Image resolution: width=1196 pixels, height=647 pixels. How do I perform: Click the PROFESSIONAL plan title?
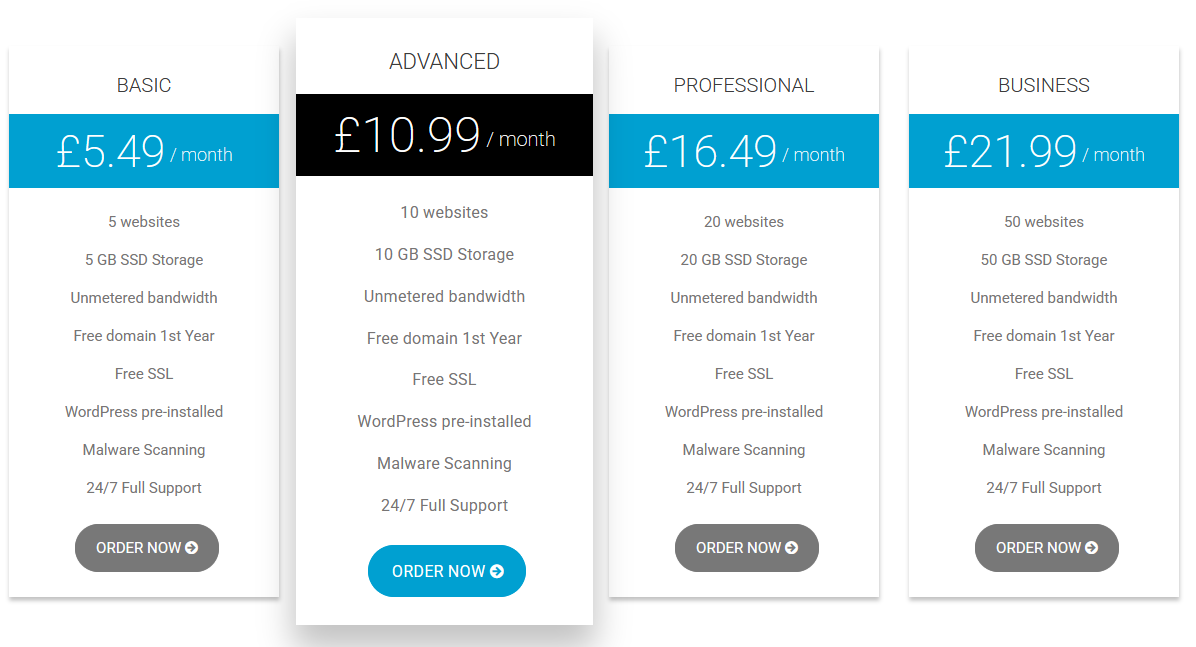click(744, 85)
